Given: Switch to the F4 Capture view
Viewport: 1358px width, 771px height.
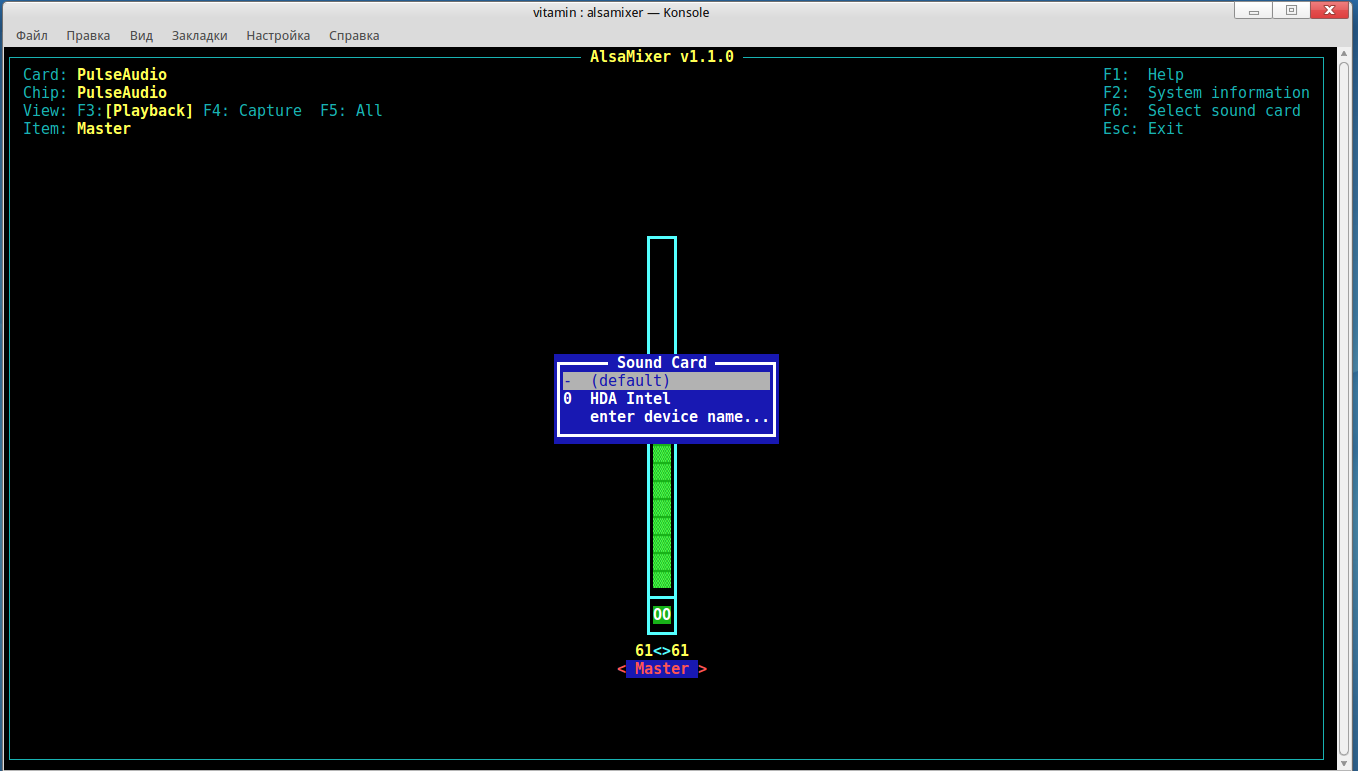Looking at the screenshot, I should (252, 111).
